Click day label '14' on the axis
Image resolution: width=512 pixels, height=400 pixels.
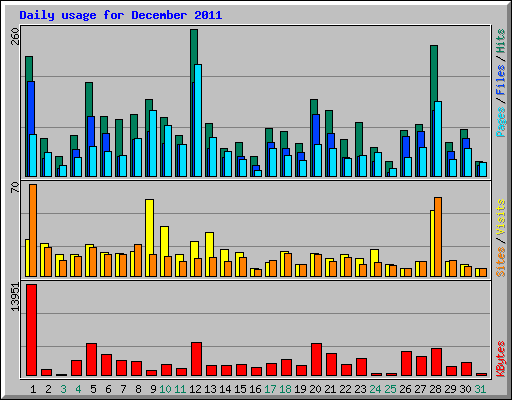pyautogui.click(x=225, y=389)
